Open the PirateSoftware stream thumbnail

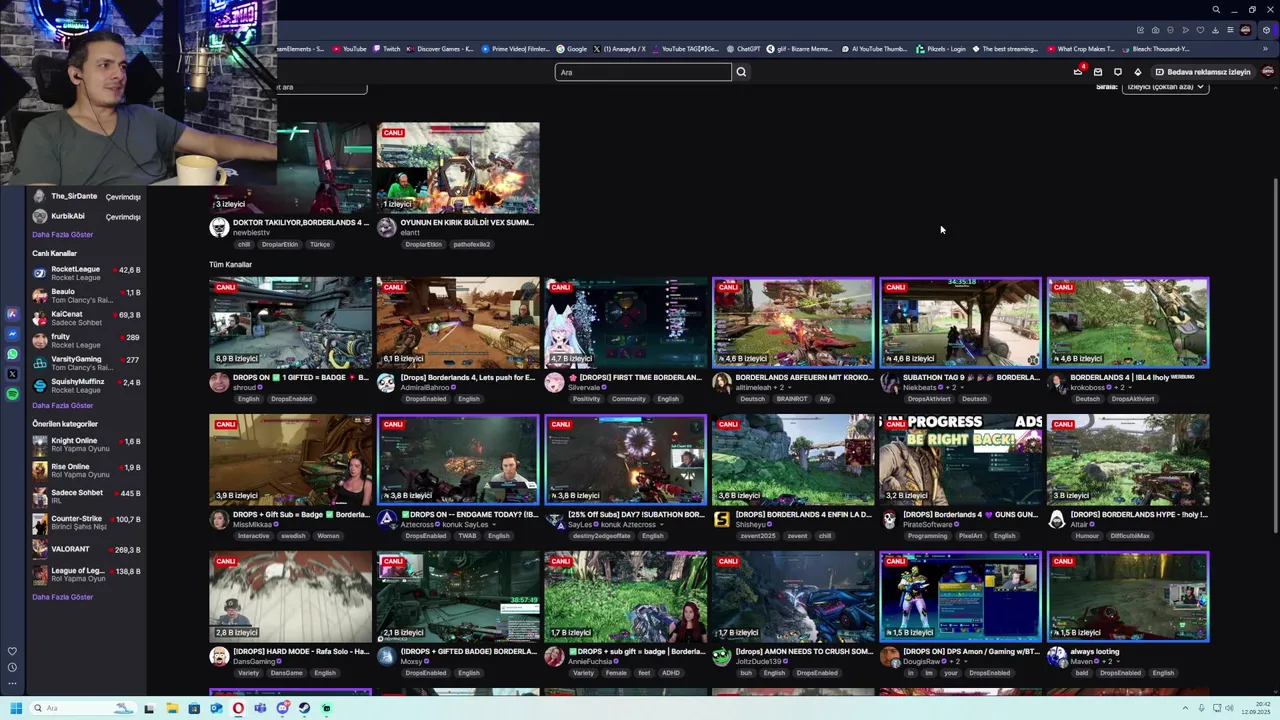point(960,460)
